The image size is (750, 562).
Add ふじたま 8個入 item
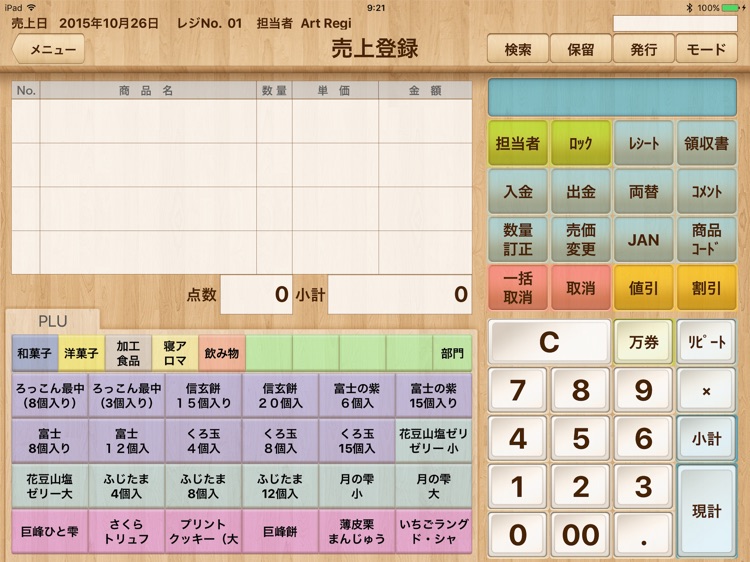(x=203, y=486)
